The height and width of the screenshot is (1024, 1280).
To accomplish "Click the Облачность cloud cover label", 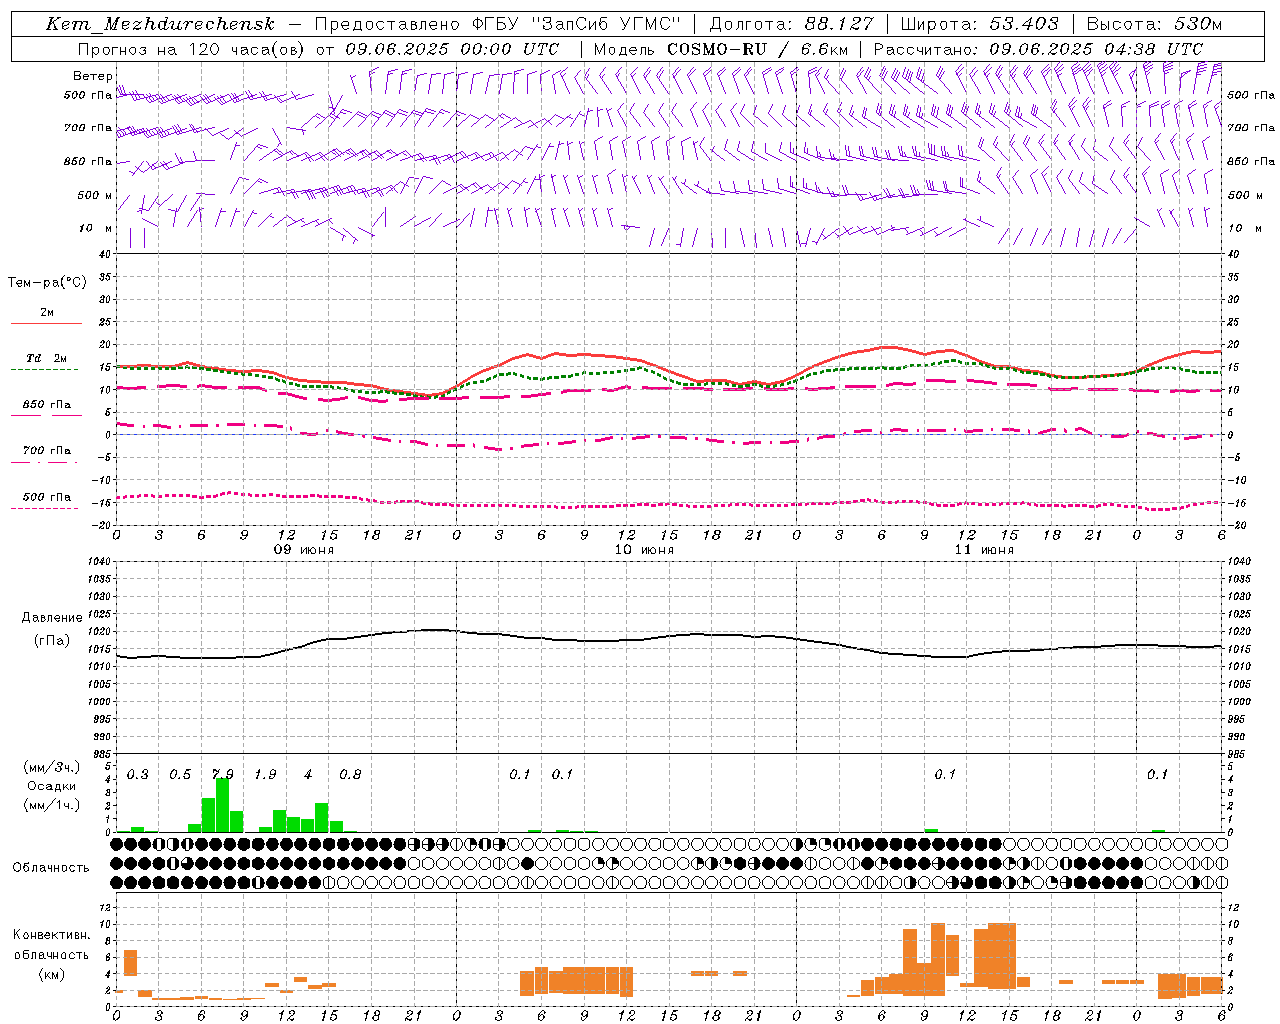I will 51,868.
